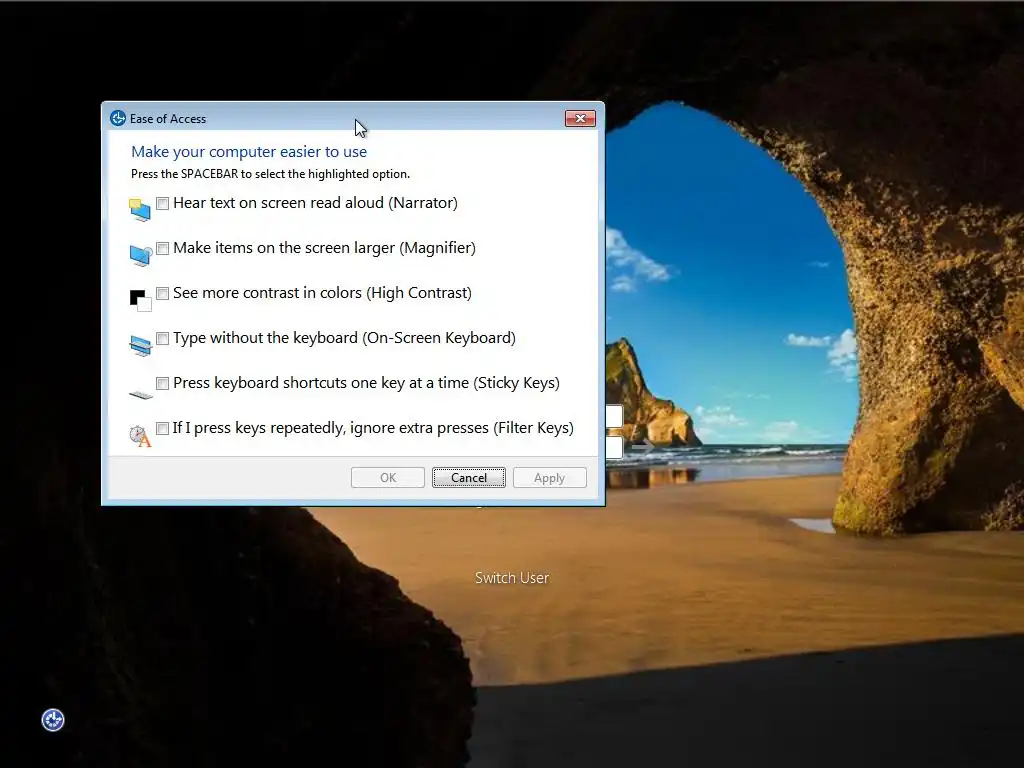This screenshot has width=1024, height=768.
Task: Close the Ease of Access dialog
Action: pyautogui.click(x=580, y=118)
